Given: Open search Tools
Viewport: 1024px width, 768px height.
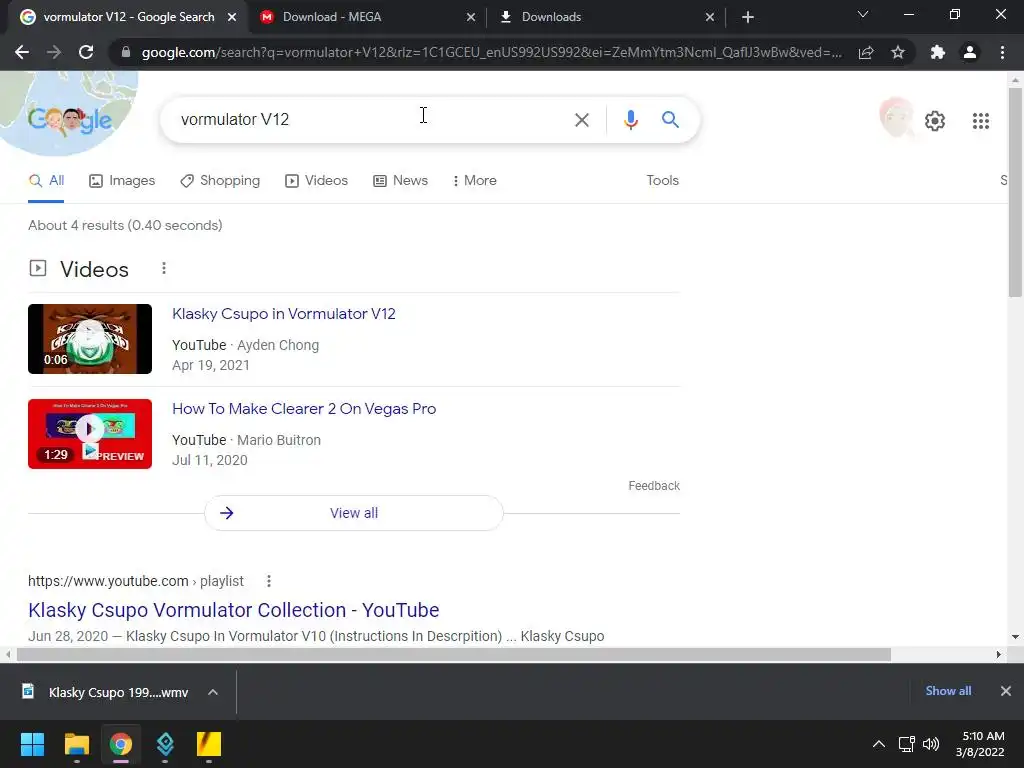Looking at the screenshot, I should pos(662,181).
